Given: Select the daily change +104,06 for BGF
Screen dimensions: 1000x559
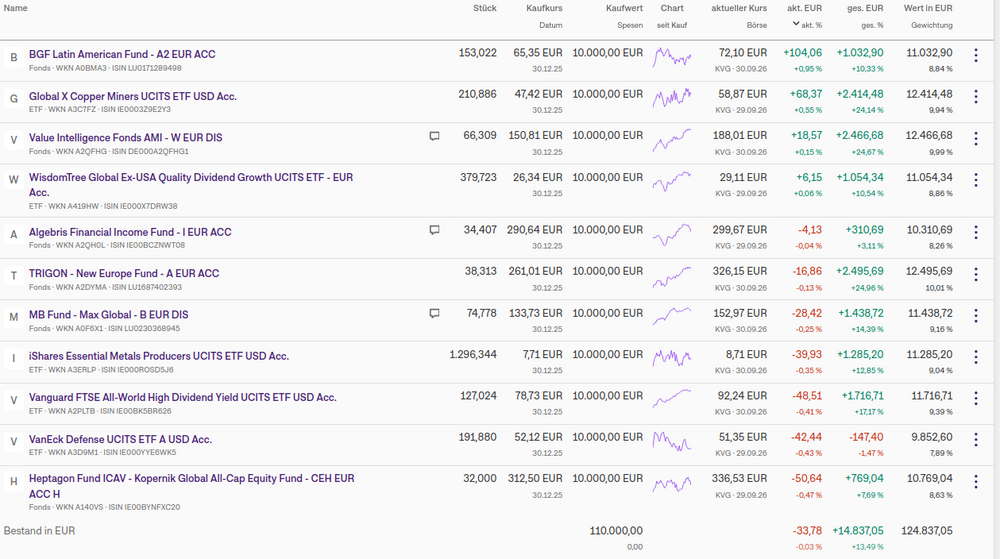Looking at the screenshot, I should click(x=802, y=53).
